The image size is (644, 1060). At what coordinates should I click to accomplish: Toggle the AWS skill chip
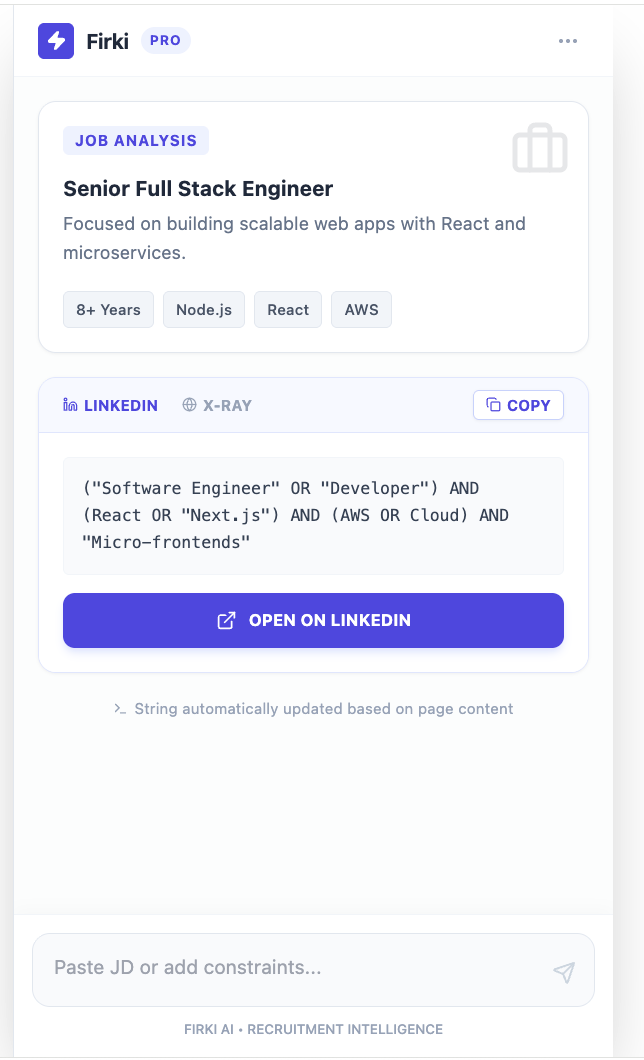(361, 309)
